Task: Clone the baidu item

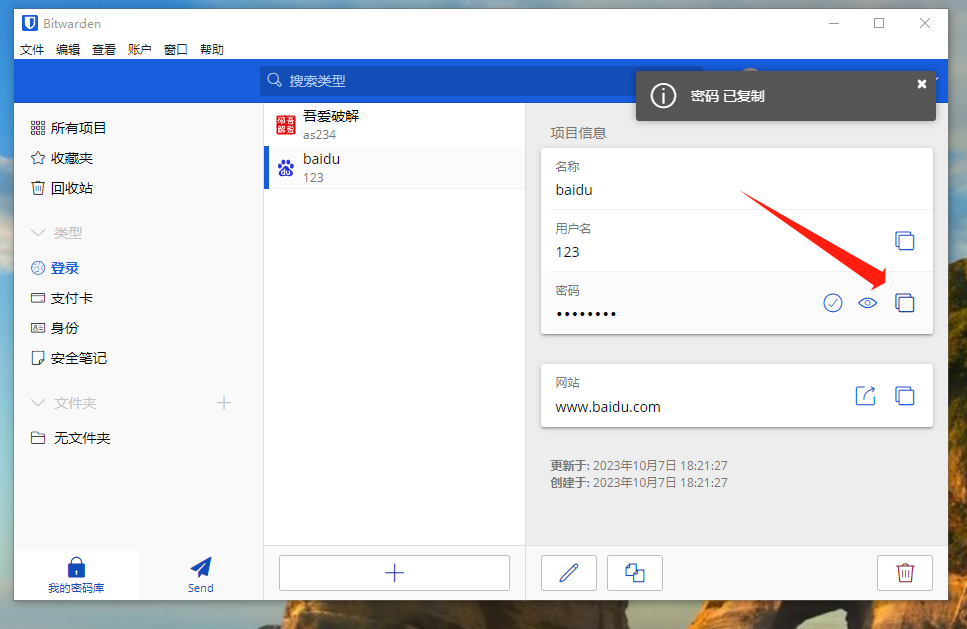Action: 635,573
